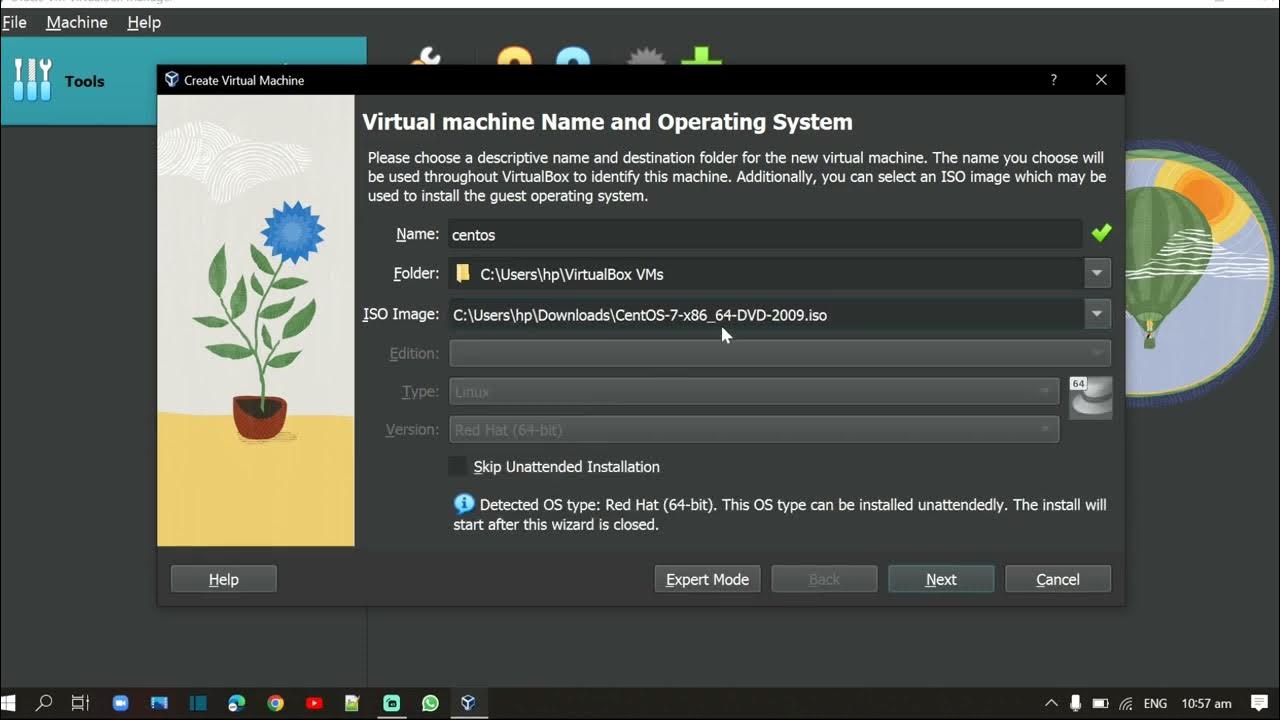Click the Create Virtual Machine title text
The height and width of the screenshot is (720, 1280).
(244, 80)
